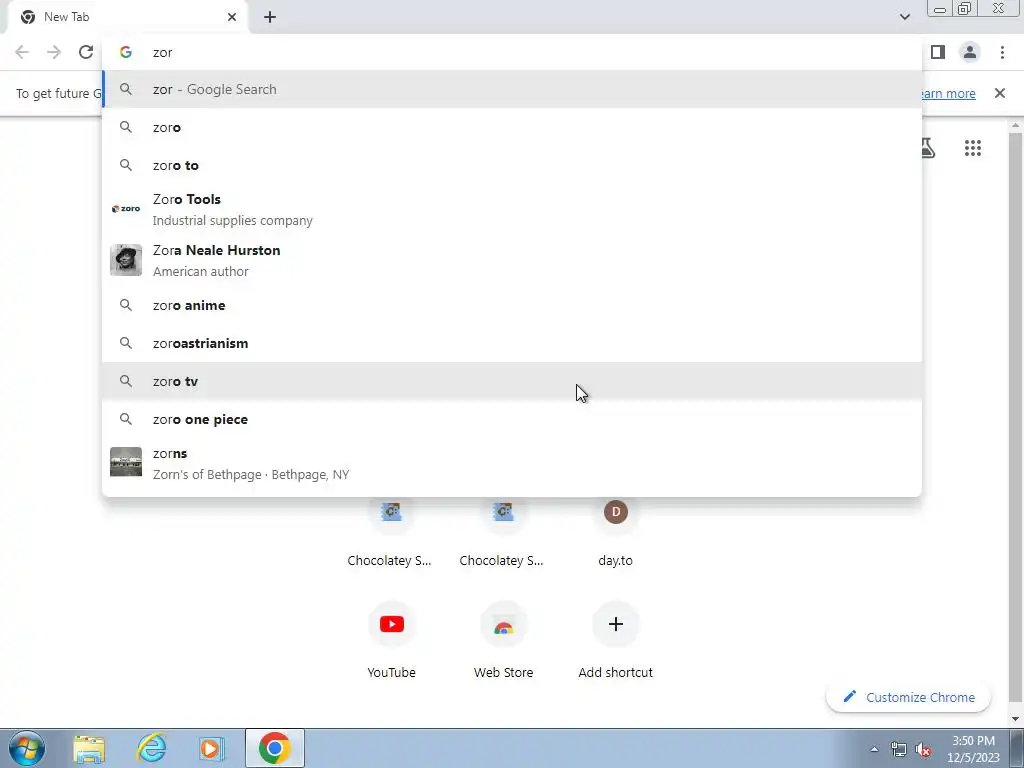1024x768 pixels.
Task: Pick the 'zoroastrianism' suggestion
Action: point(513,343)
